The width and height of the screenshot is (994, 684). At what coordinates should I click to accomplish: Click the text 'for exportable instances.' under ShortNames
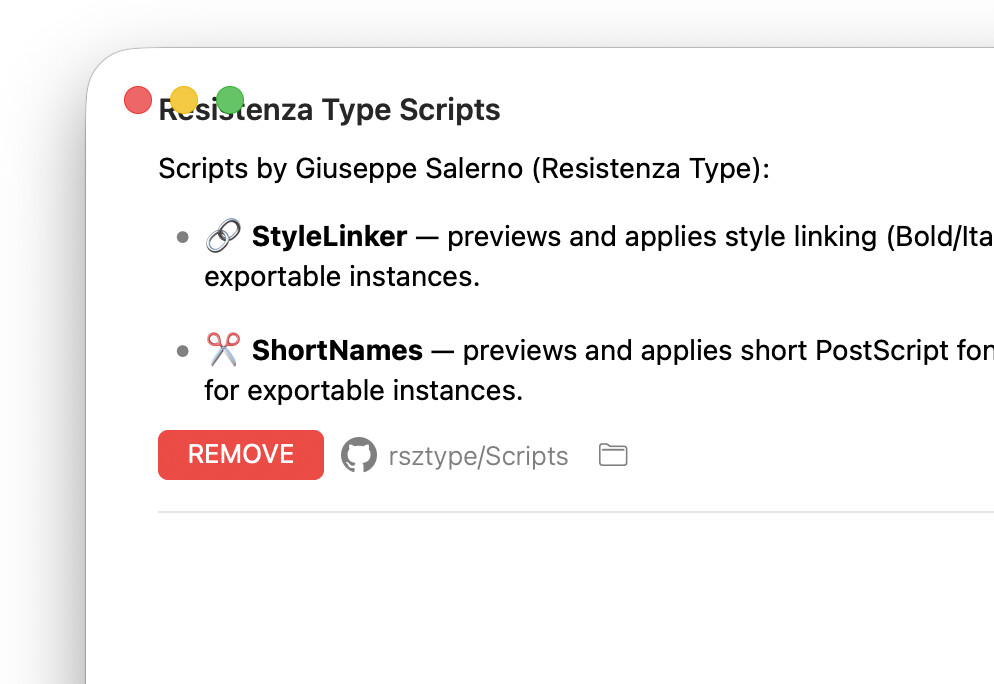(x=363, y=390)
